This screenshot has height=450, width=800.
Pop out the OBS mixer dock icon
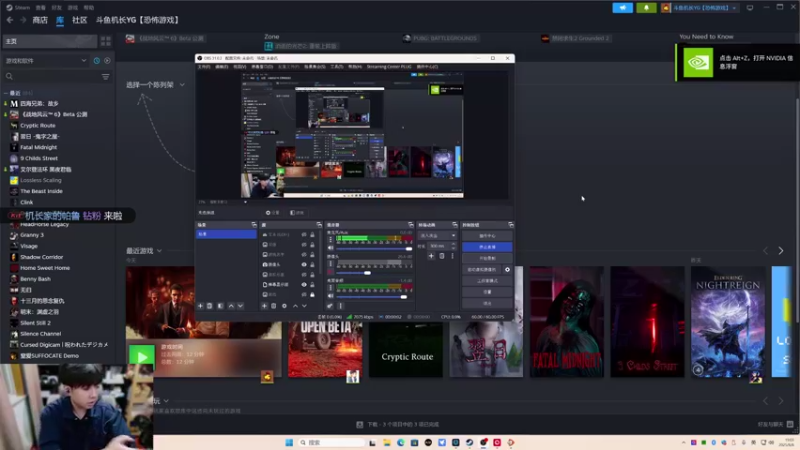[x=411, y=225]
